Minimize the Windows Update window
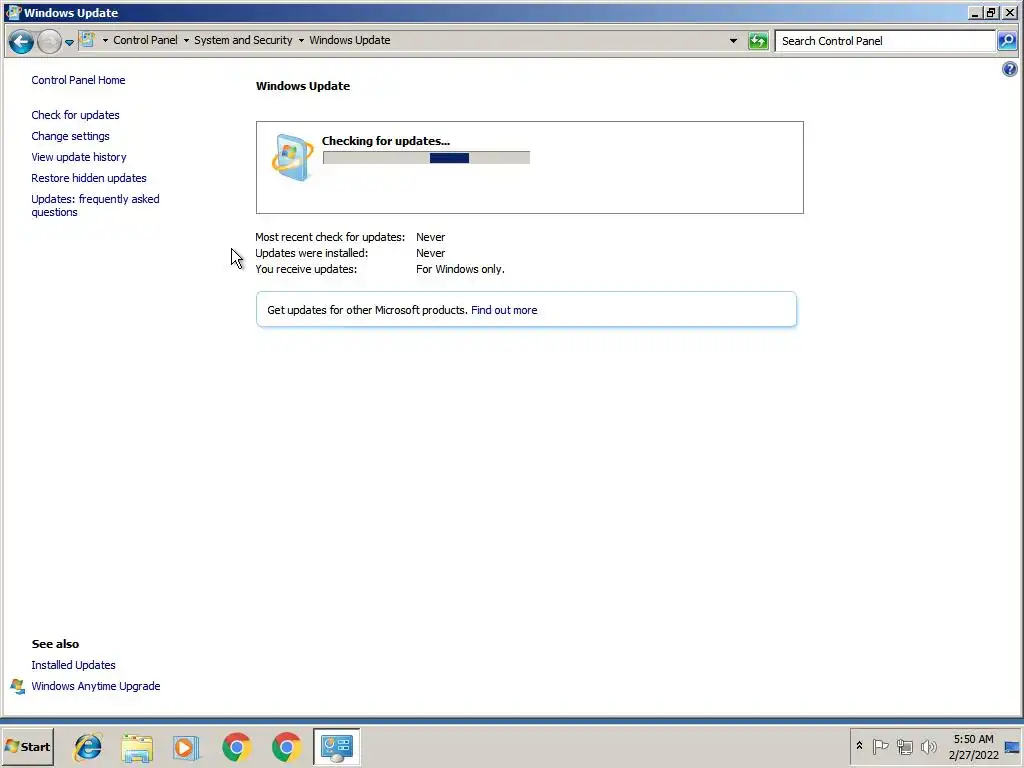This screenshot has height=768, width=1024. (975, 12)
